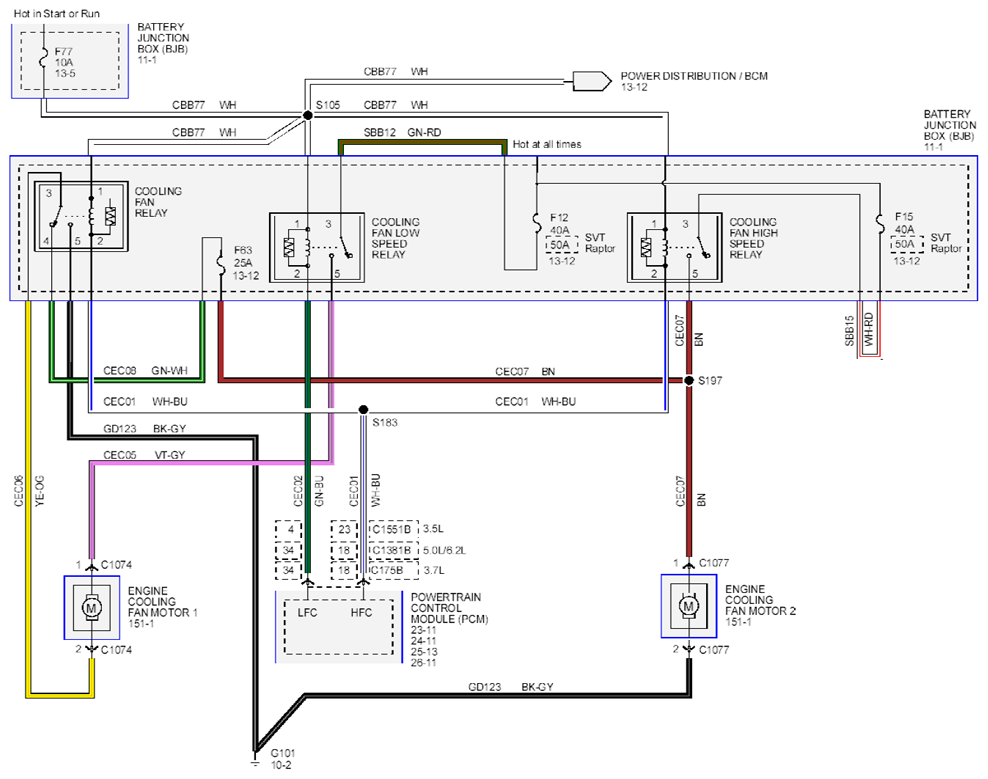Select the 'F77 10A' fuse label

tap(64, 57)
